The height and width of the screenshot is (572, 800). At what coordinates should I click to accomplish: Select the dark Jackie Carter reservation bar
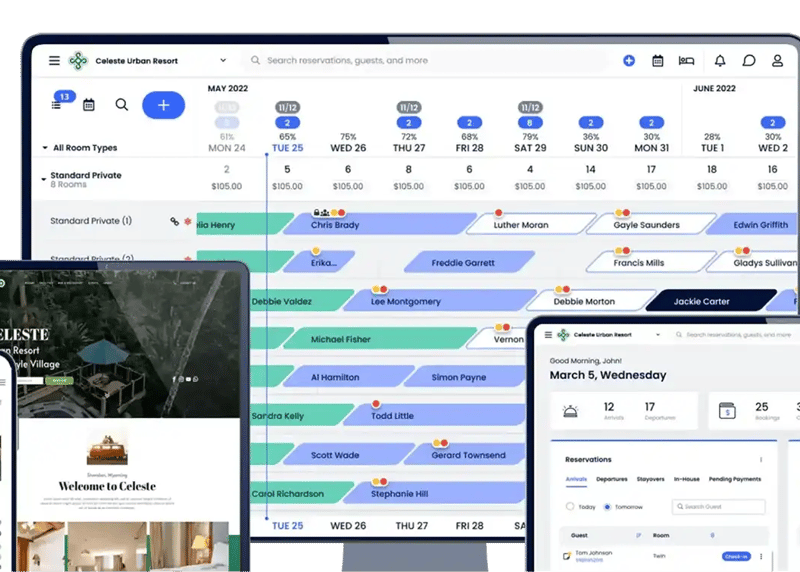click(712, 301)
